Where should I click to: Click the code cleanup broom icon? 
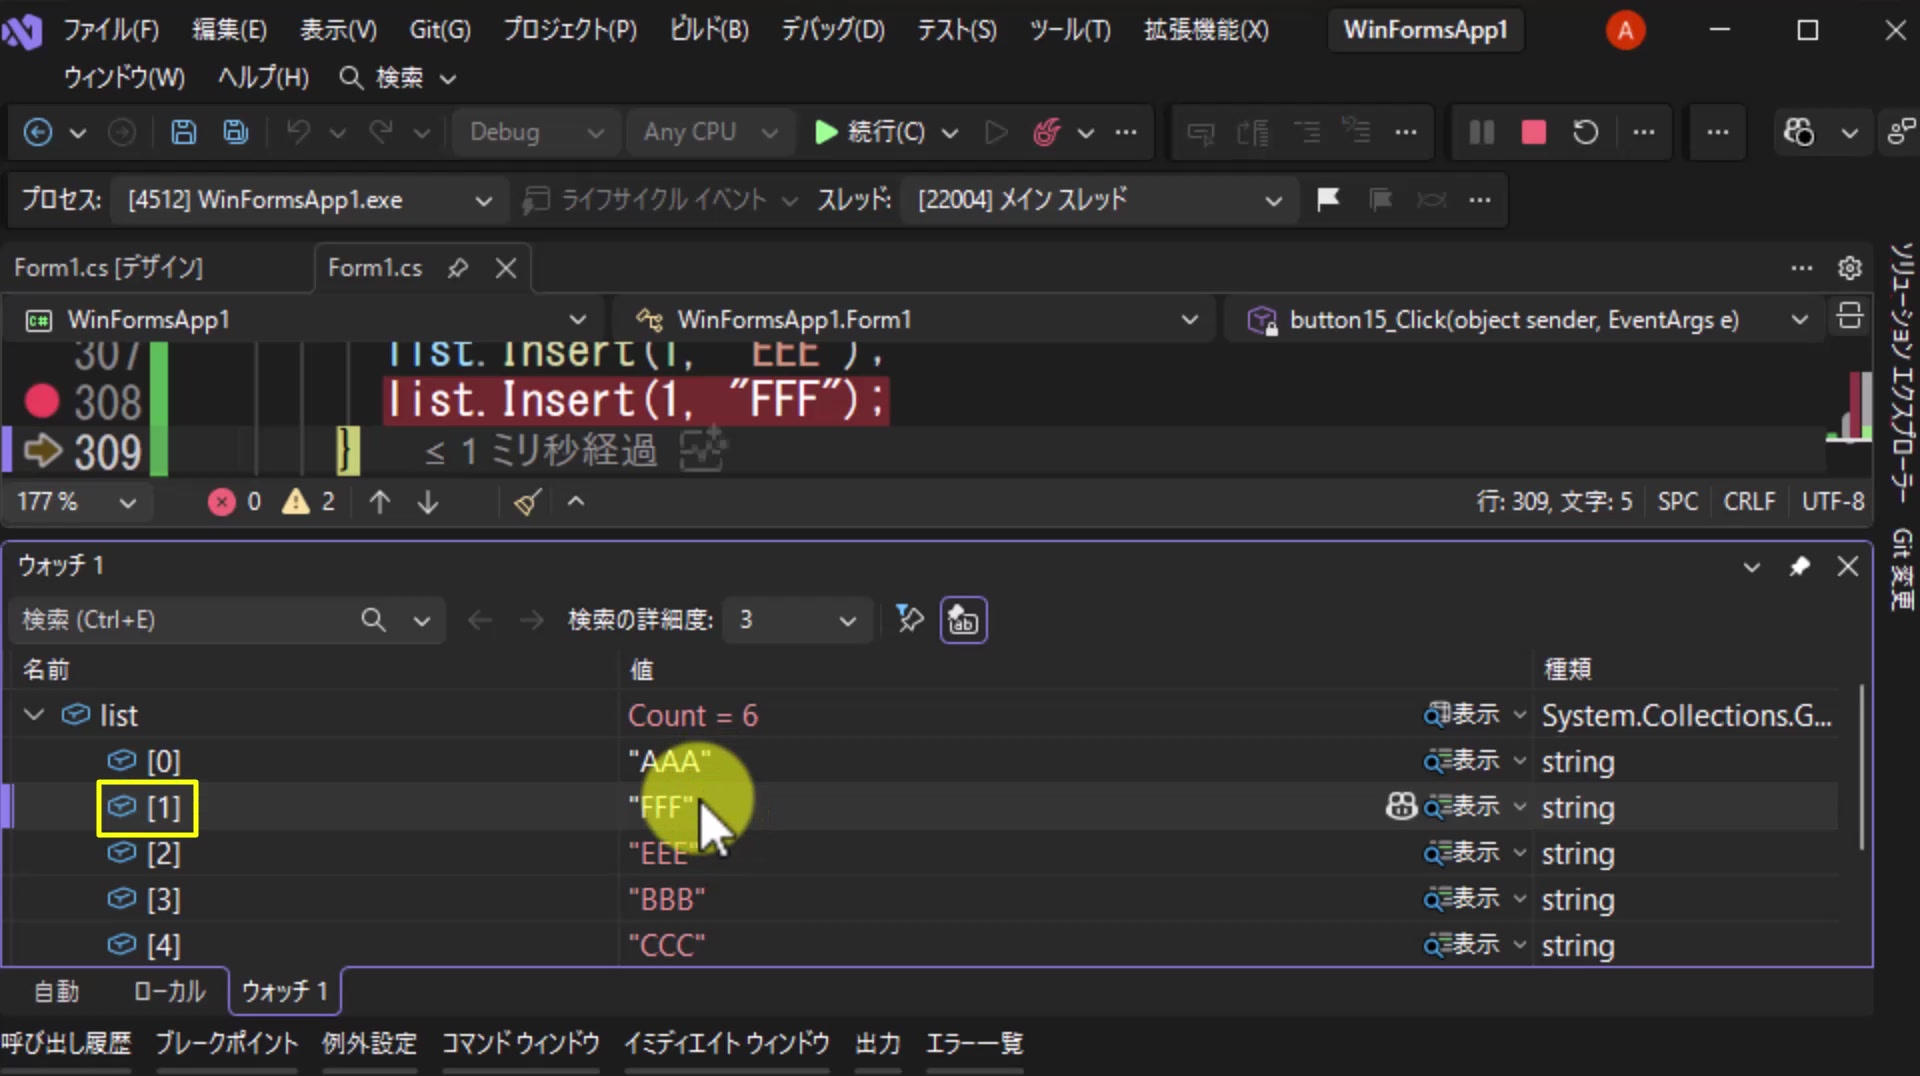[x=528, y=502]
